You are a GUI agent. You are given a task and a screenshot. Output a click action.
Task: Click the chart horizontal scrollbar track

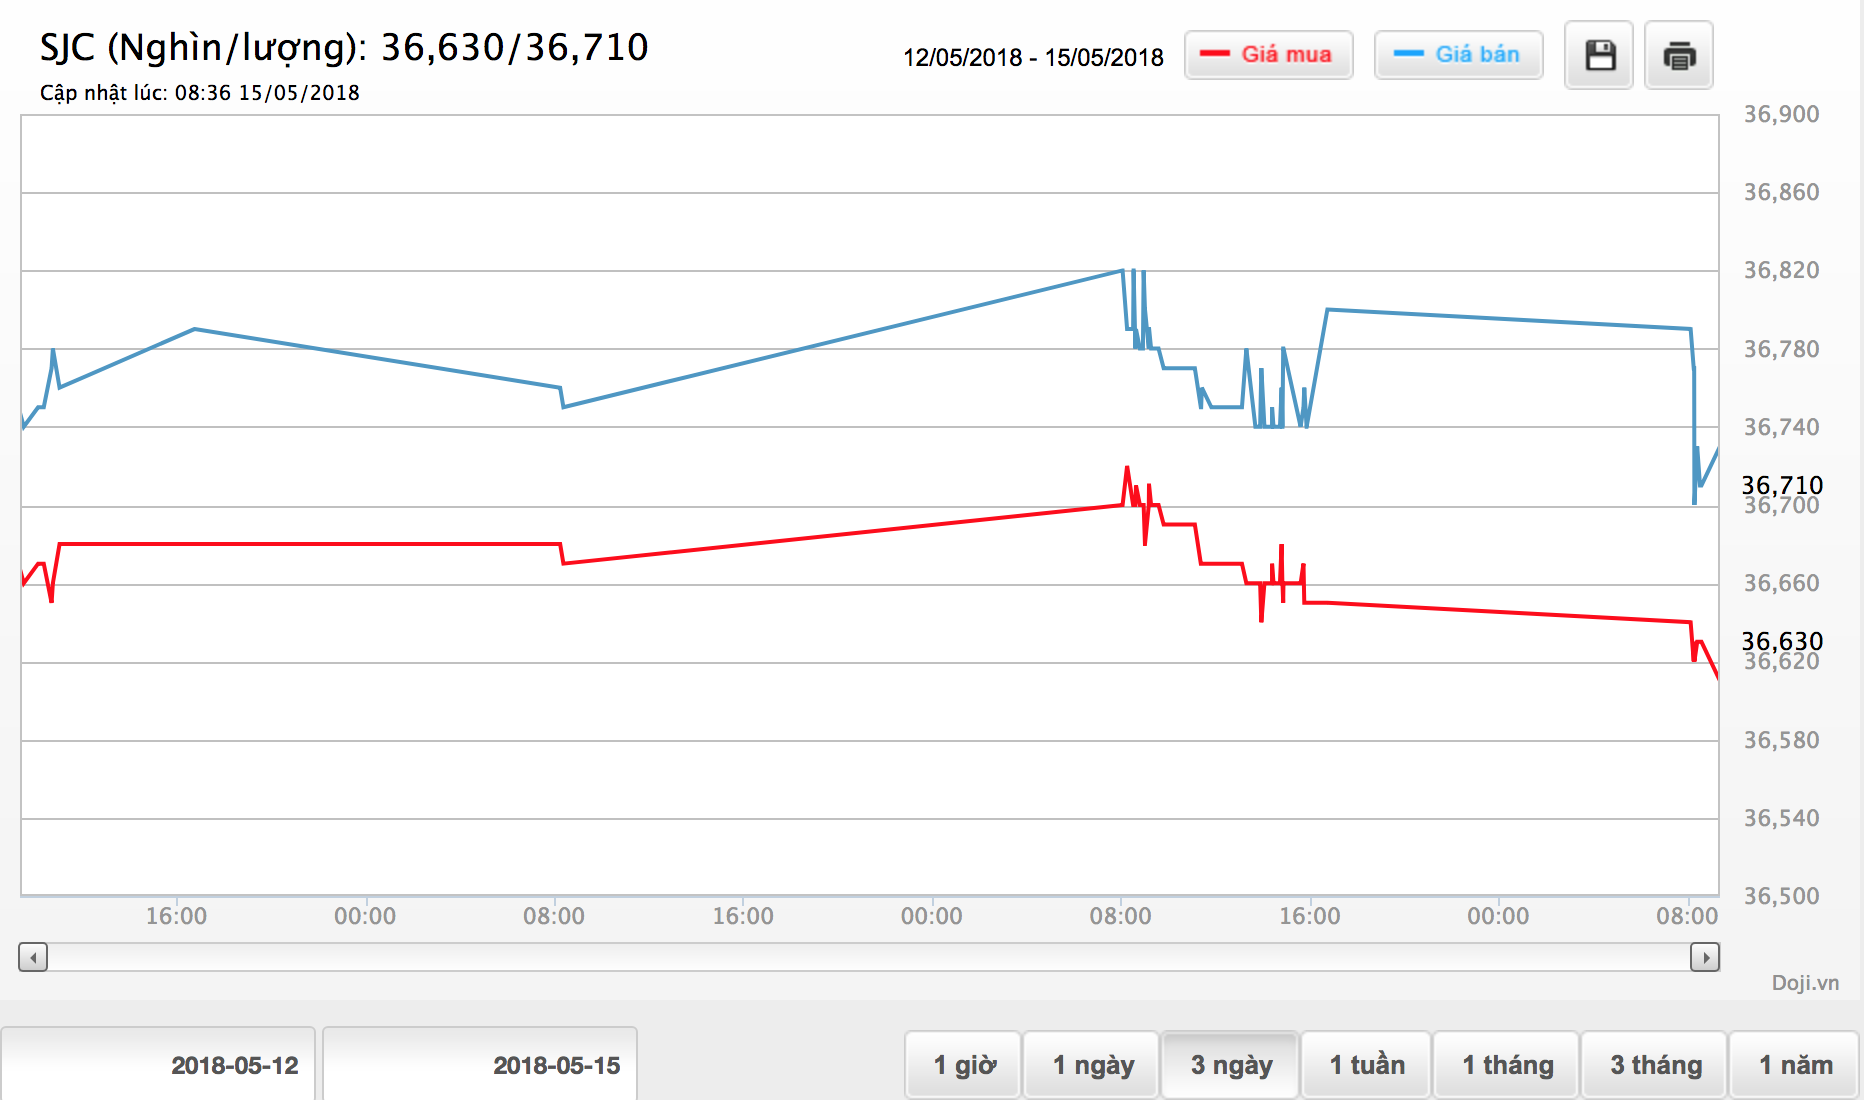(x=869, y=957)
